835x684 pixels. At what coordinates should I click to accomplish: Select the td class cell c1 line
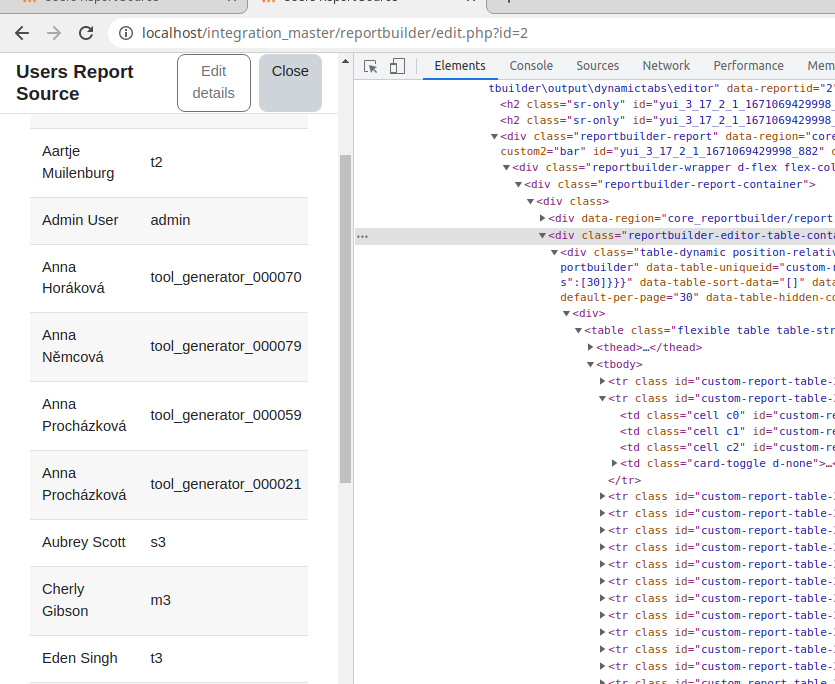click(727, 431)
